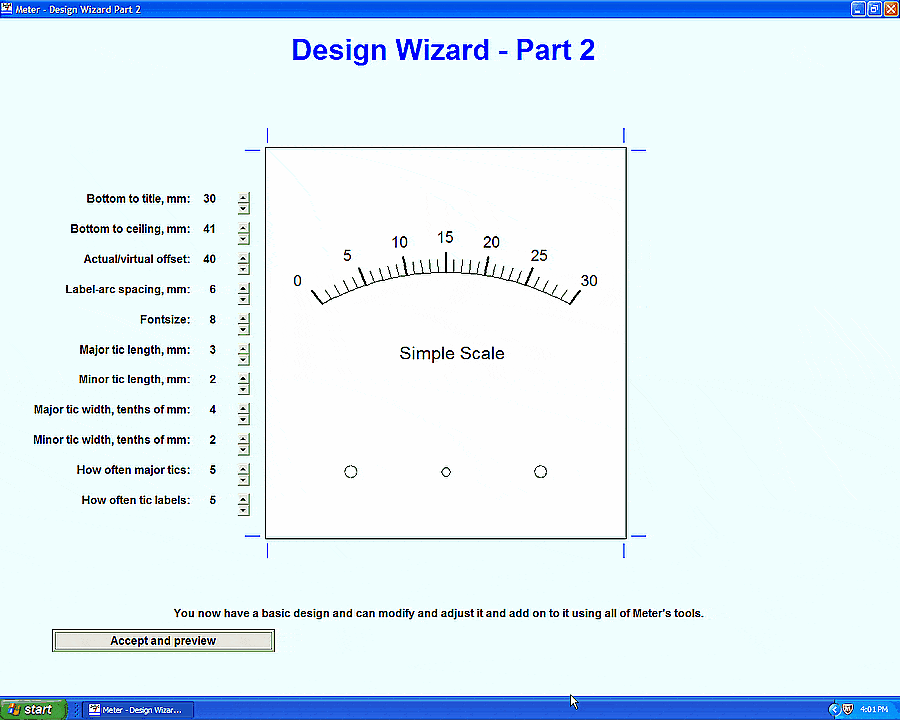Raise the Actual/virtual offset value
This screenshot has width=900, height=720.
pos(243,257)
